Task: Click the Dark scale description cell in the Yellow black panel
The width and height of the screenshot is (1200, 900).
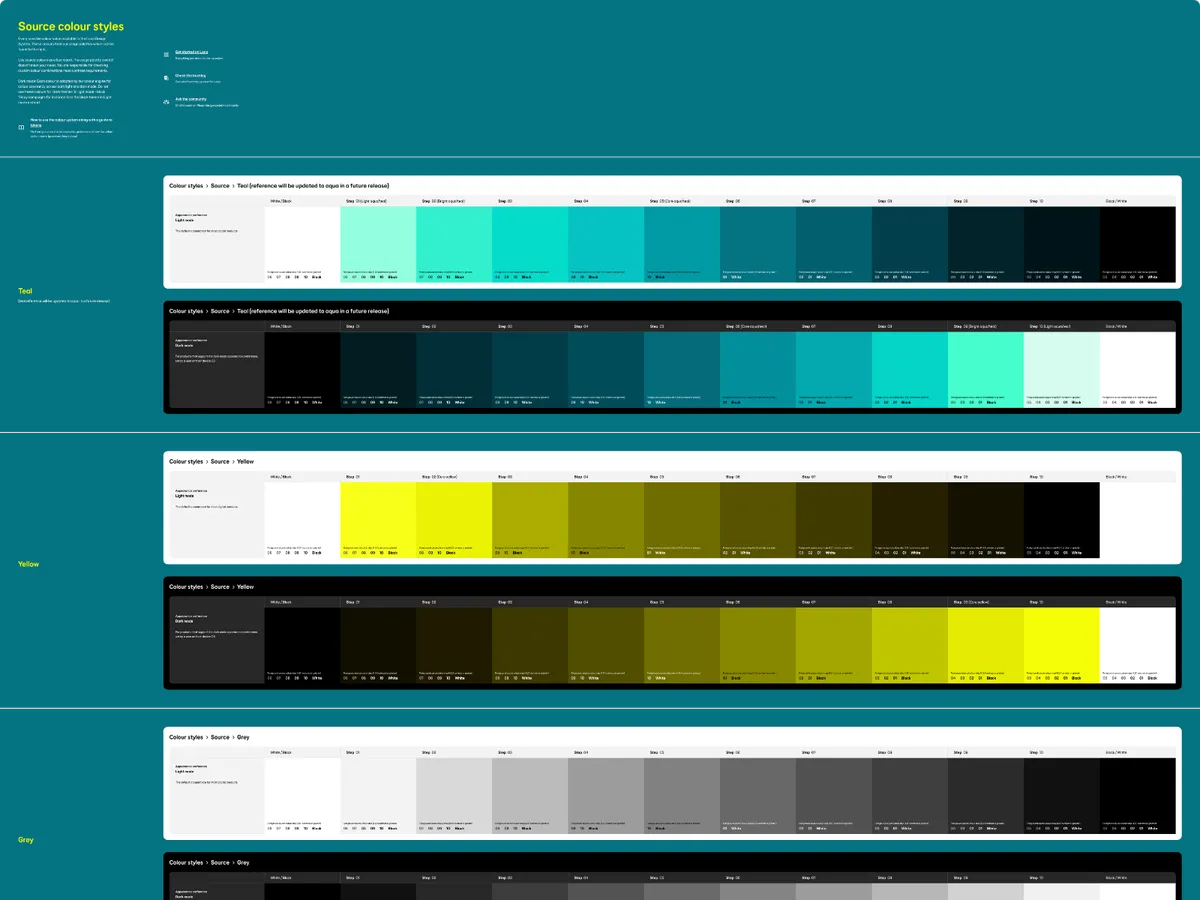Action: (217, 645)
